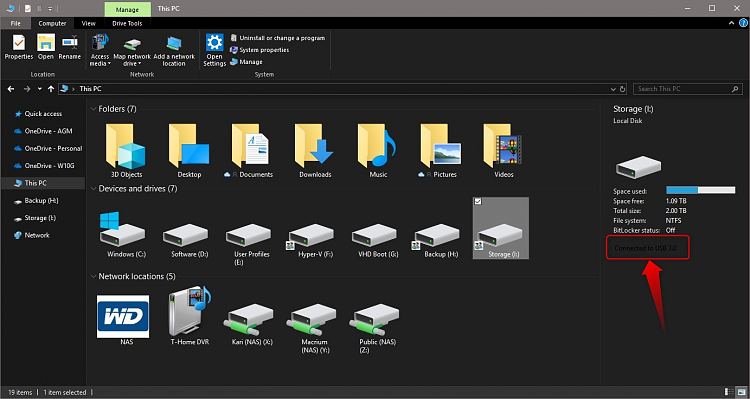Open the Drive Tools tab

tap(127, 23)
